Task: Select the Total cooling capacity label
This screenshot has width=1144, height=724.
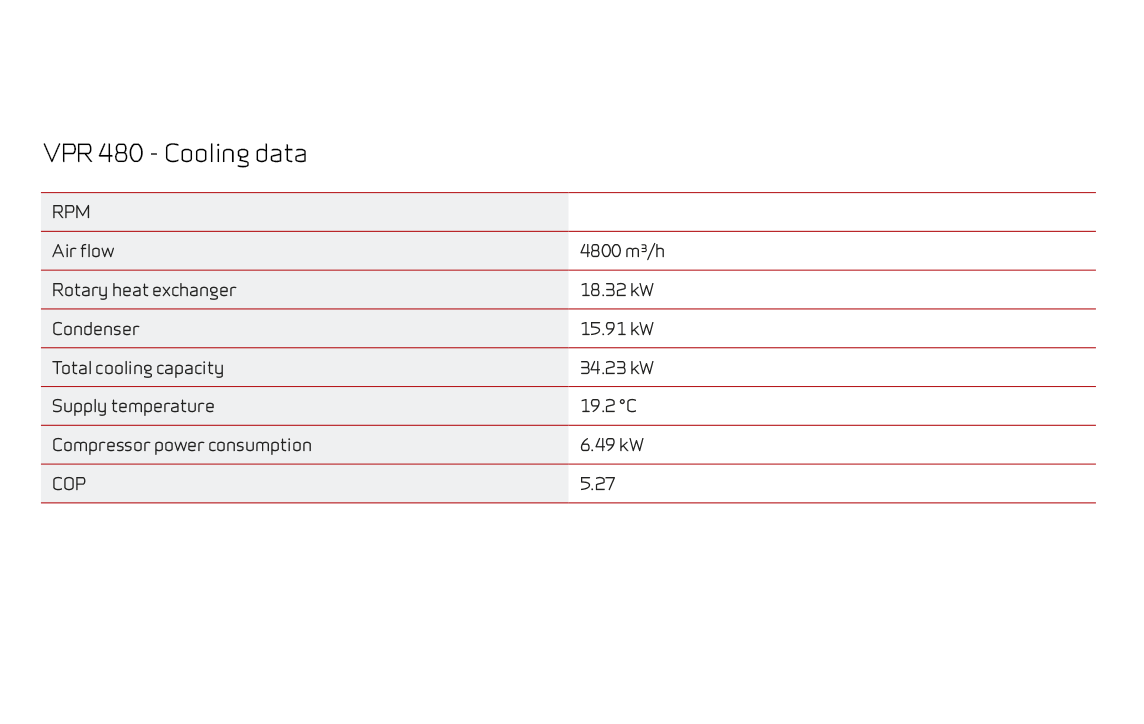Action: tap(138, 368)
